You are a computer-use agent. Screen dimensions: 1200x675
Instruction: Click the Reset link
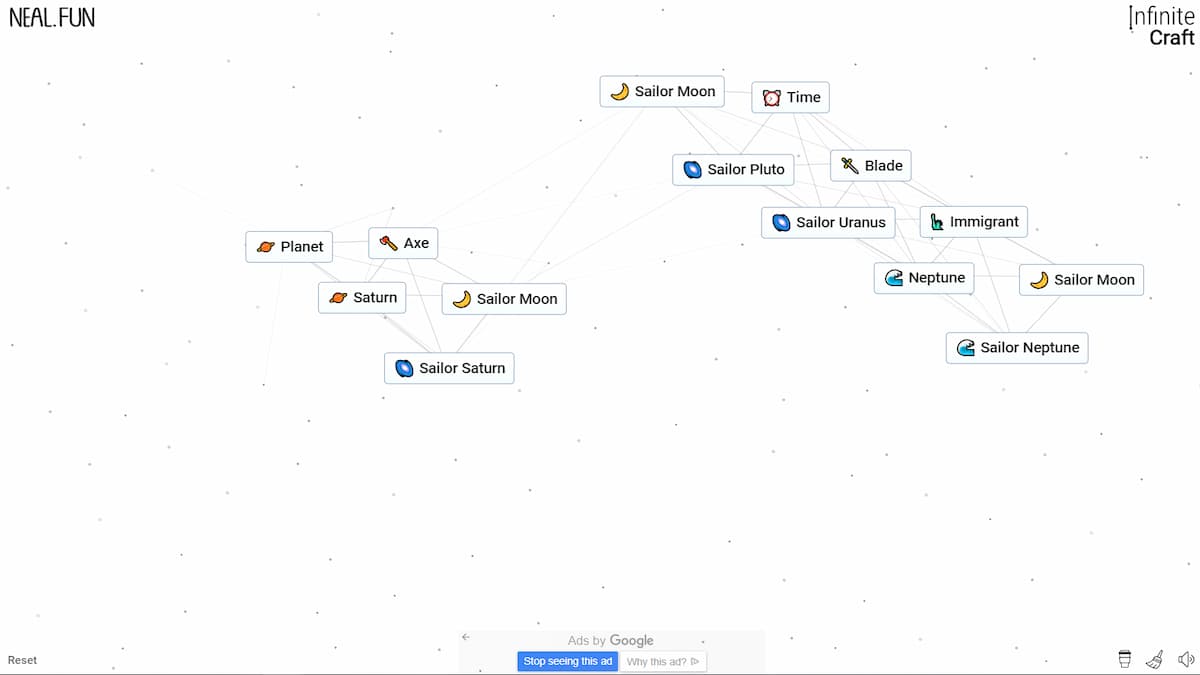click(22, 660)
